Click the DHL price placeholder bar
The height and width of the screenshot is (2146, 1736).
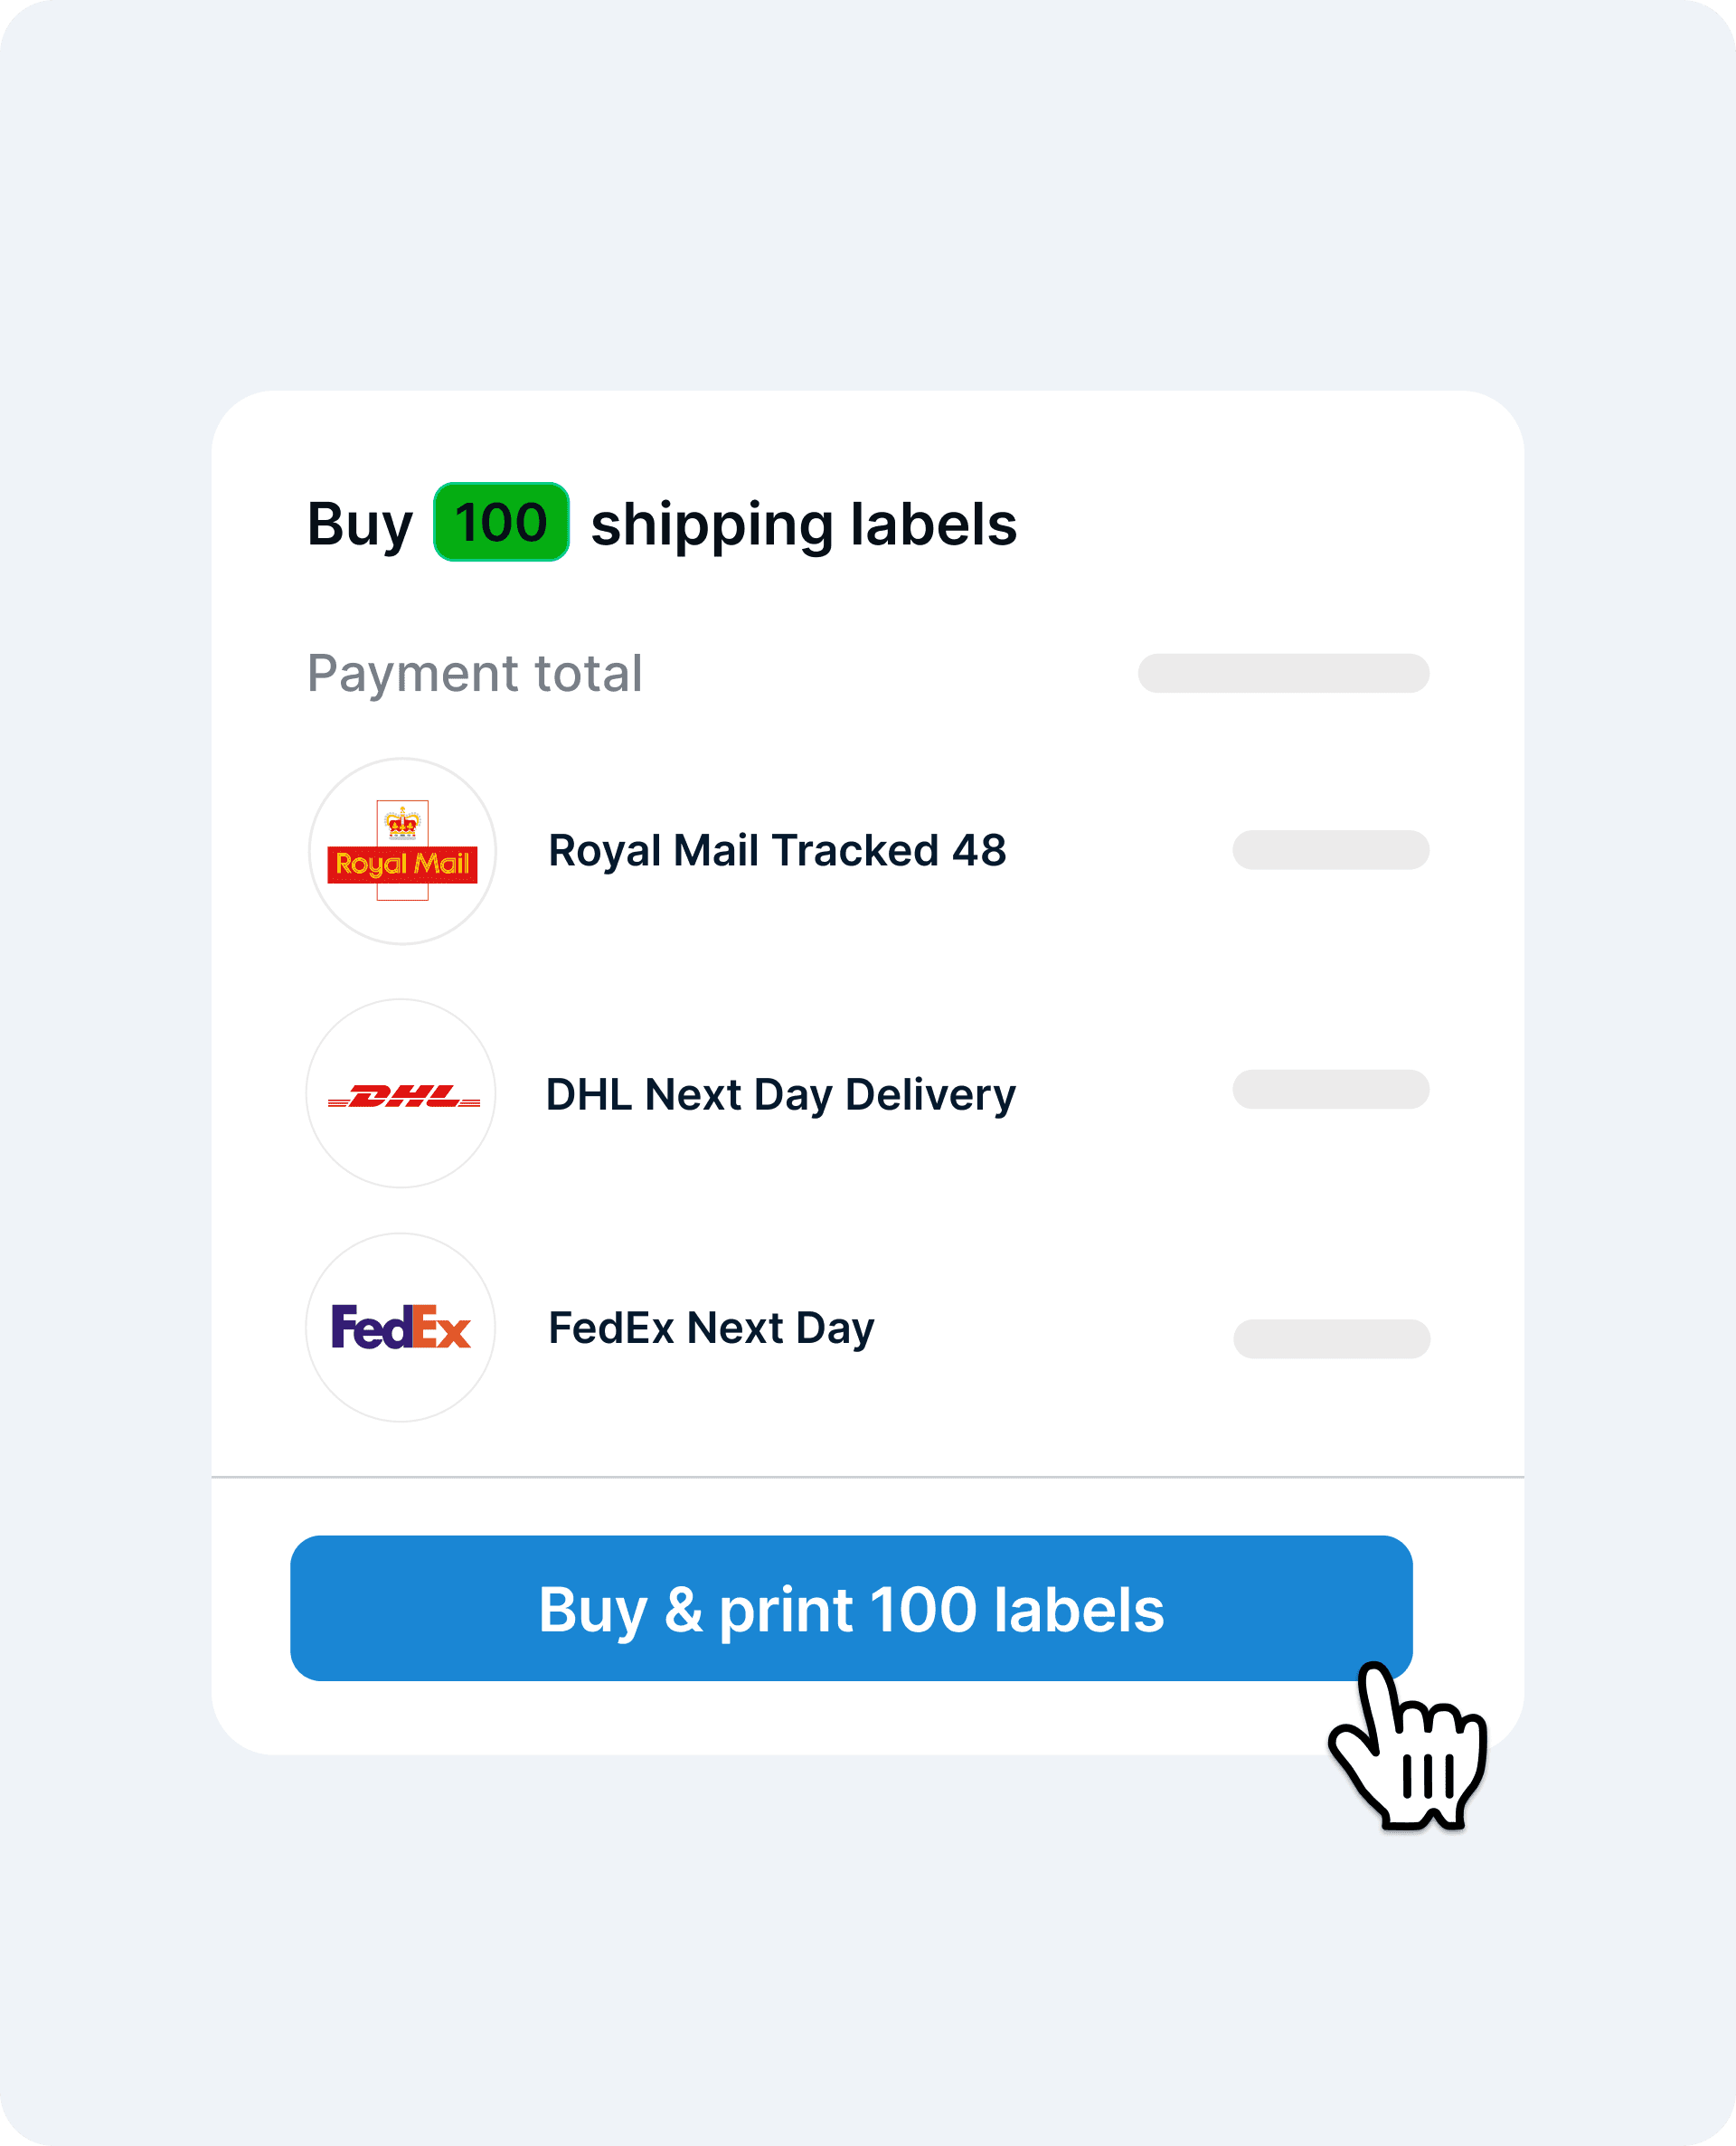point(1331,1089)
